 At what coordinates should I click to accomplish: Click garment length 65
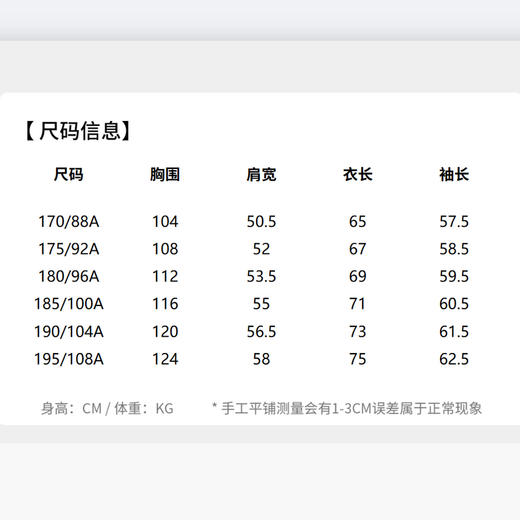point(357,222)
